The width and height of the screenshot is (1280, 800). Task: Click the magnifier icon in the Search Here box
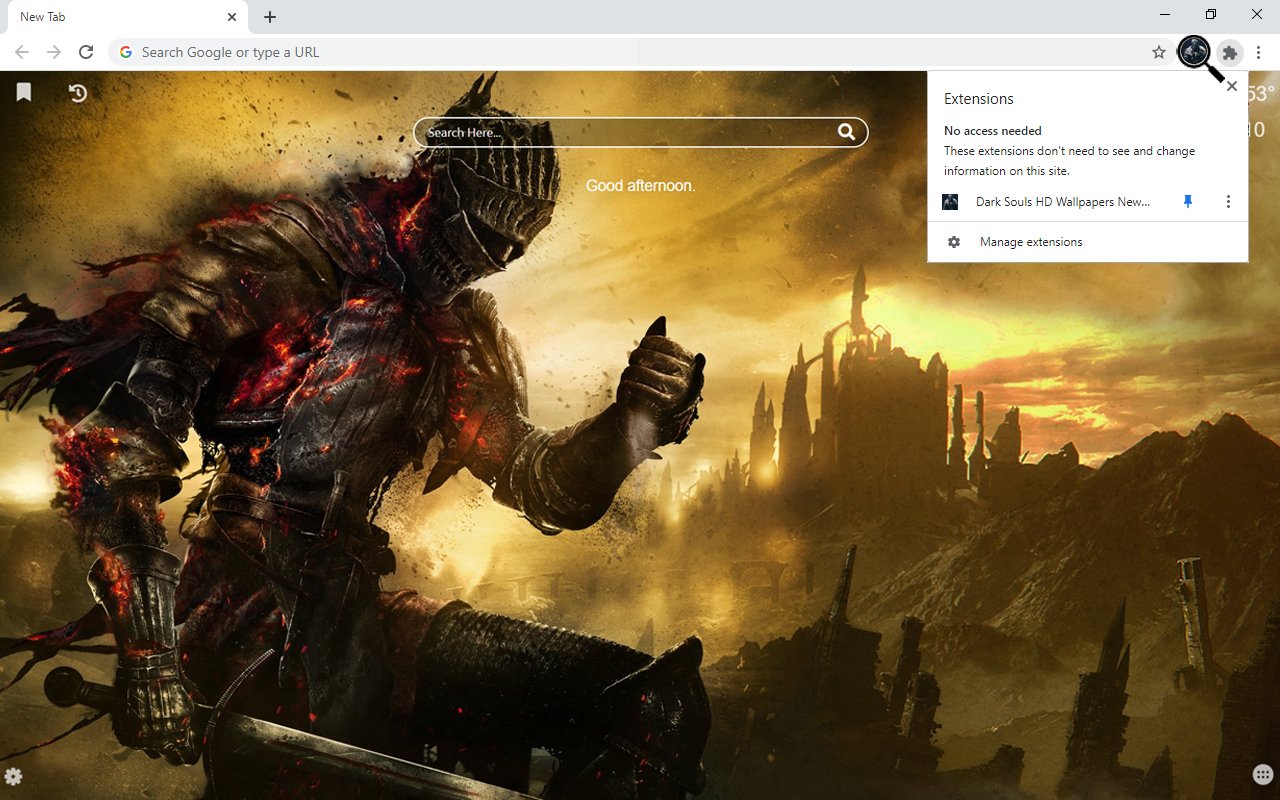(847, 132)
